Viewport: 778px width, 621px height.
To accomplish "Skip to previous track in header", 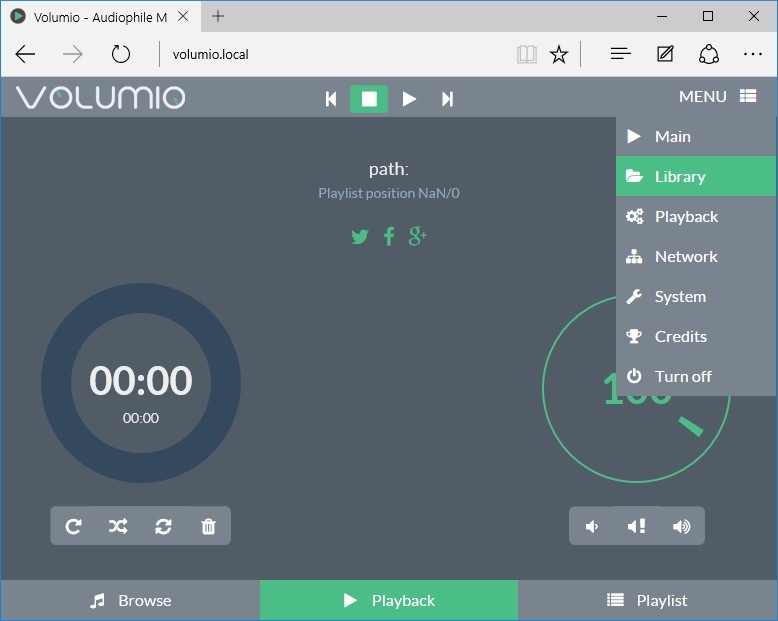I will tap(331, 99).
